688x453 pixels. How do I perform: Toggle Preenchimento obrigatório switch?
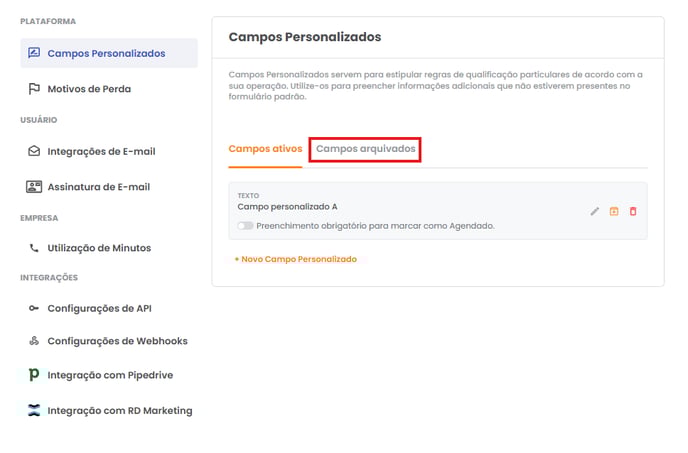(x=245, y=226)
